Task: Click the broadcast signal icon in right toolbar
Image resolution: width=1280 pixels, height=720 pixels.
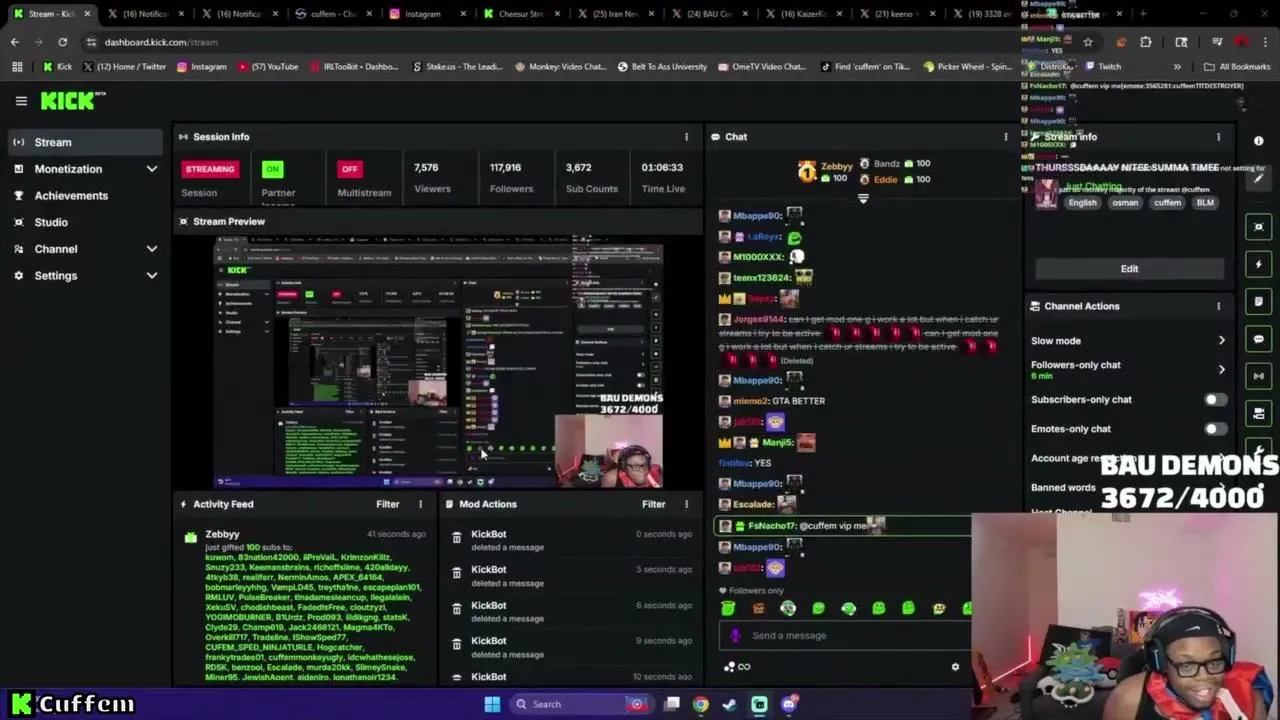Action: pos(1259,376)
